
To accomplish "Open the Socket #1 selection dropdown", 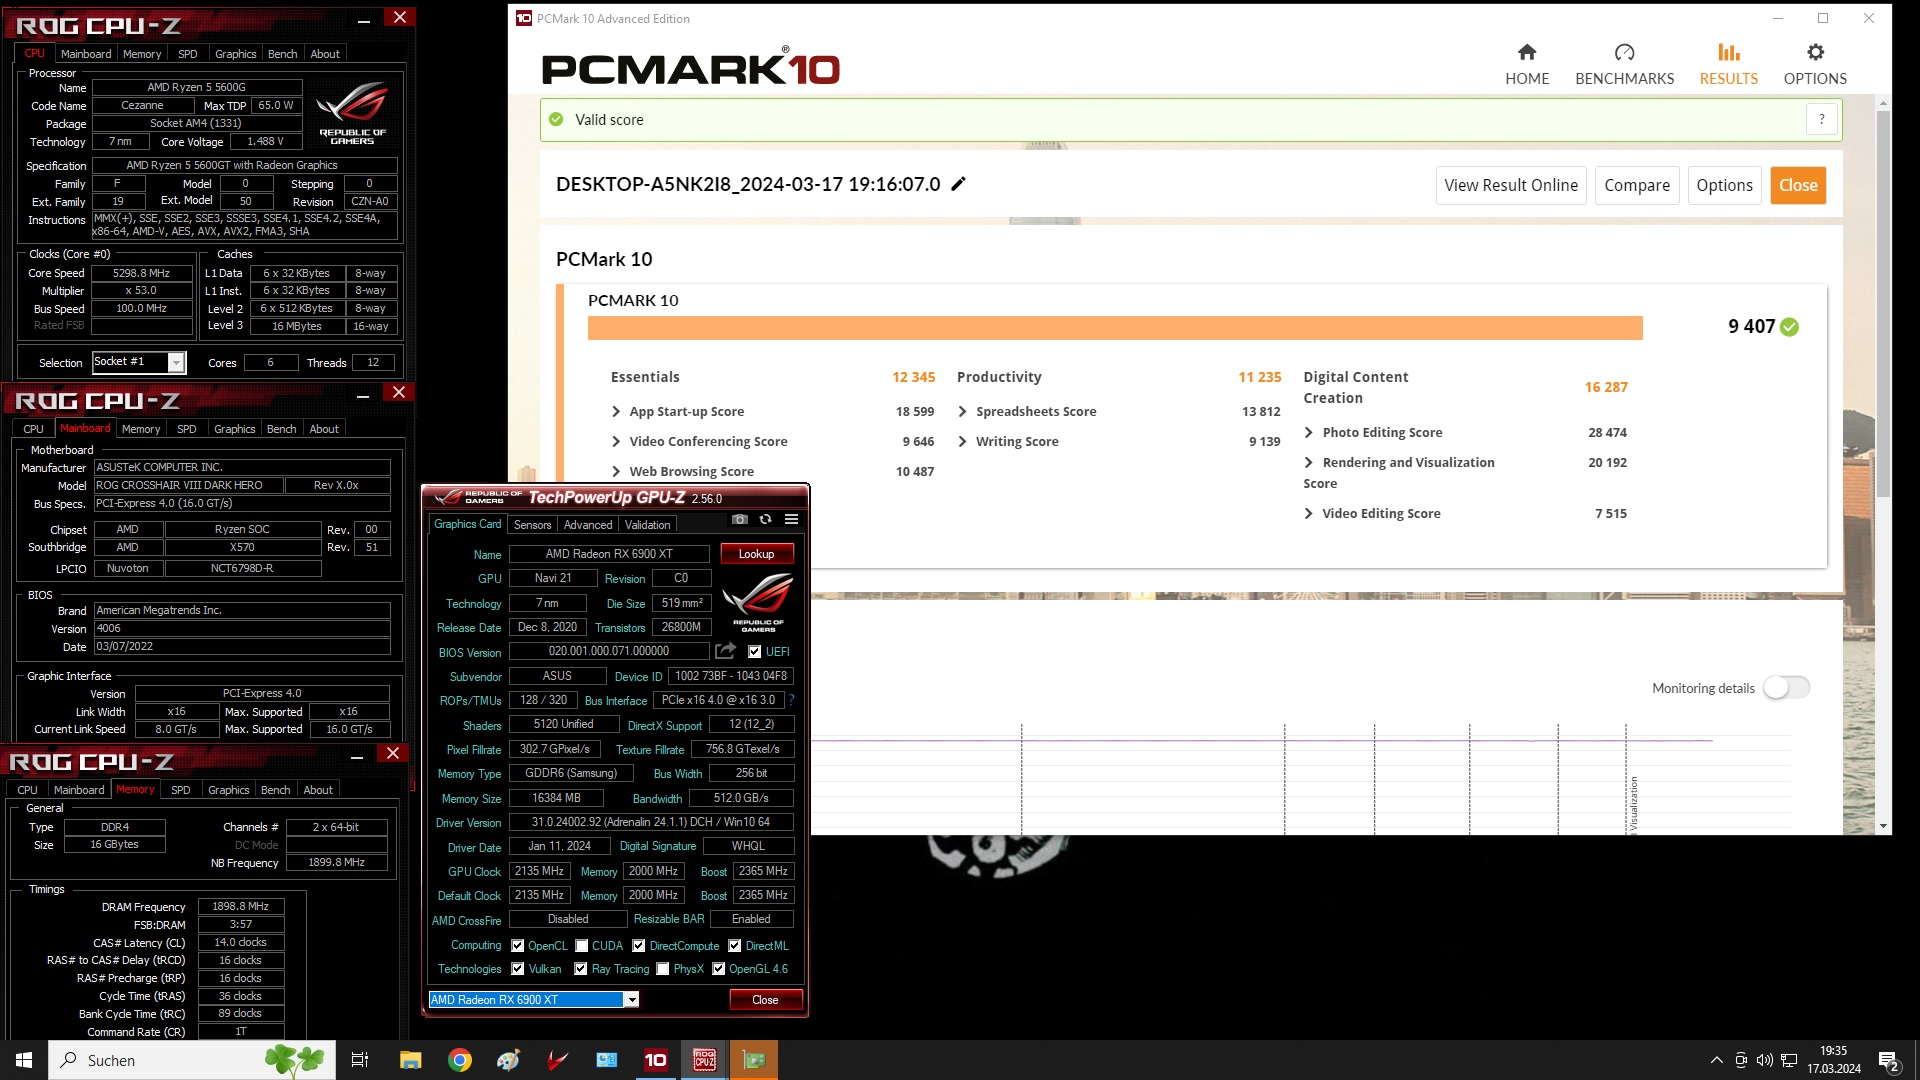I will [x=175, y=362].
